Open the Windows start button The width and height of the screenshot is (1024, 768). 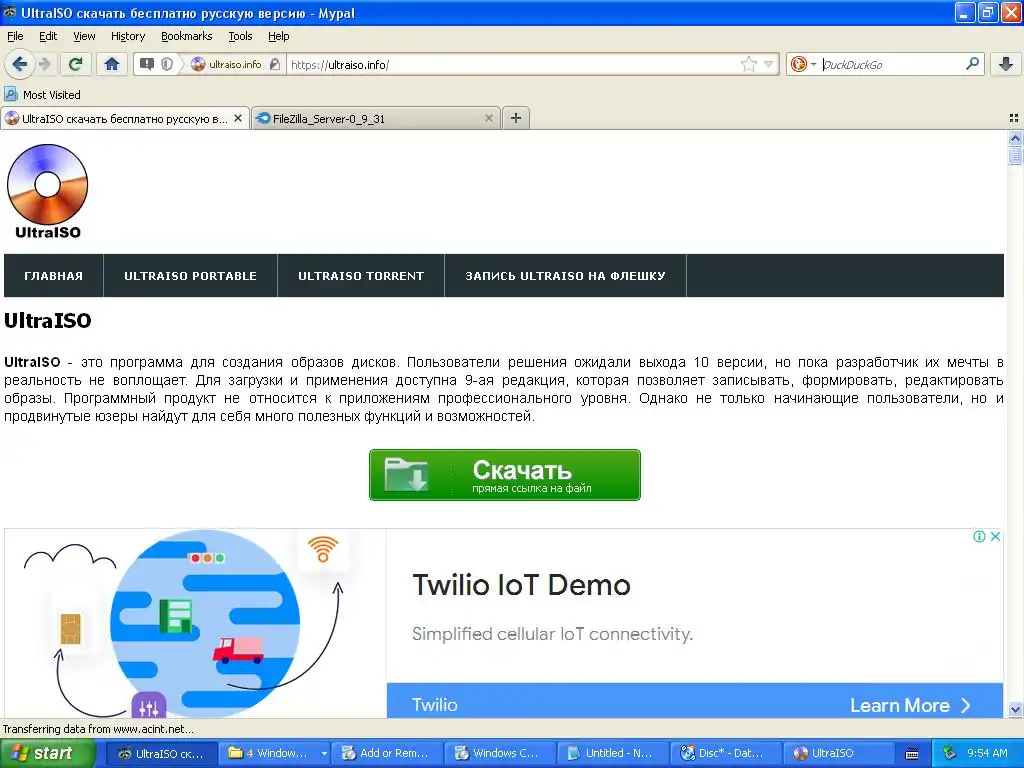47,753
